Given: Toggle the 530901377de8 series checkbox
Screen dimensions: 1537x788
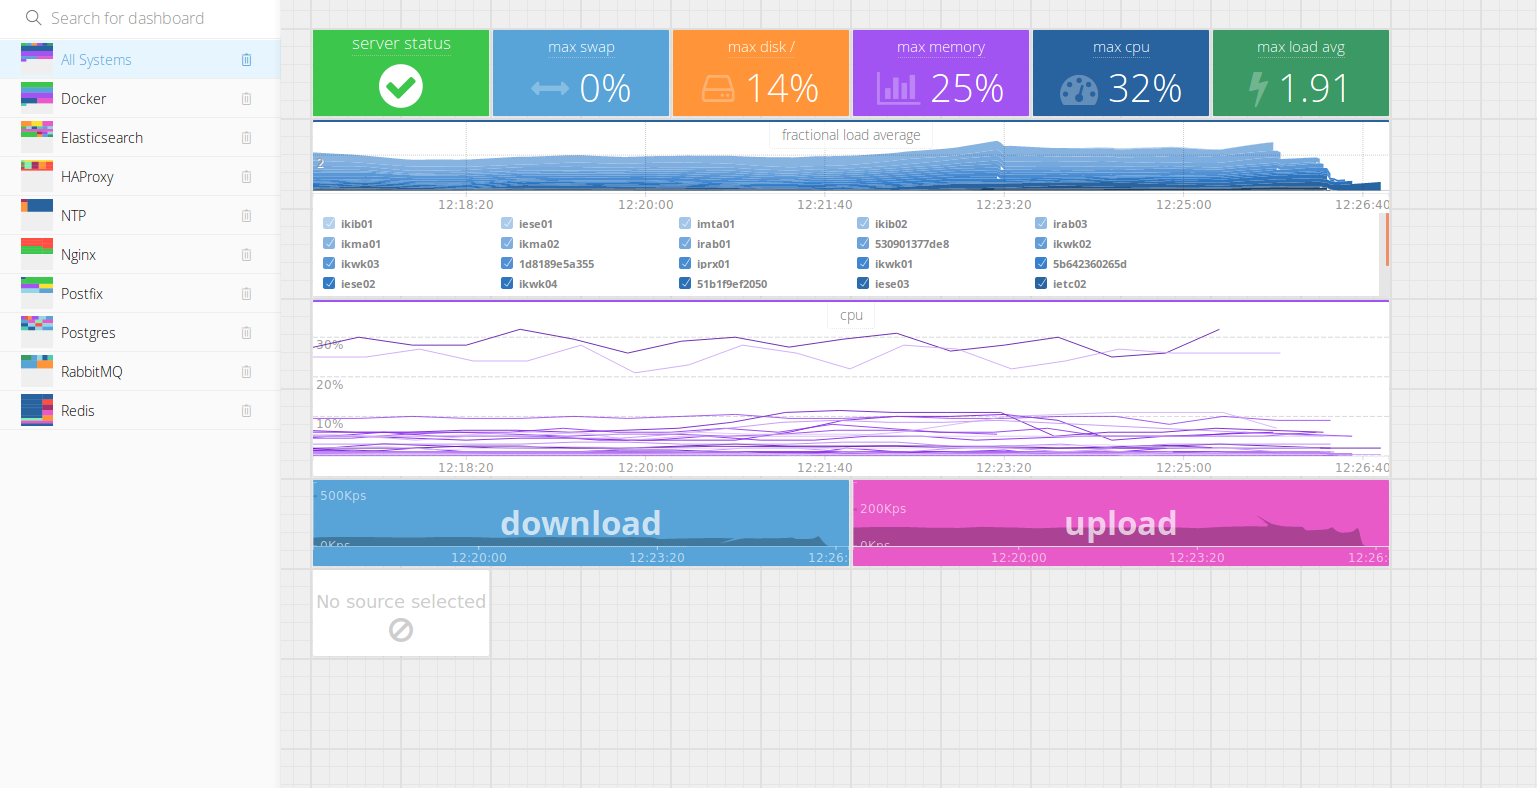Looking at the screenshot, I should point(863,244).
